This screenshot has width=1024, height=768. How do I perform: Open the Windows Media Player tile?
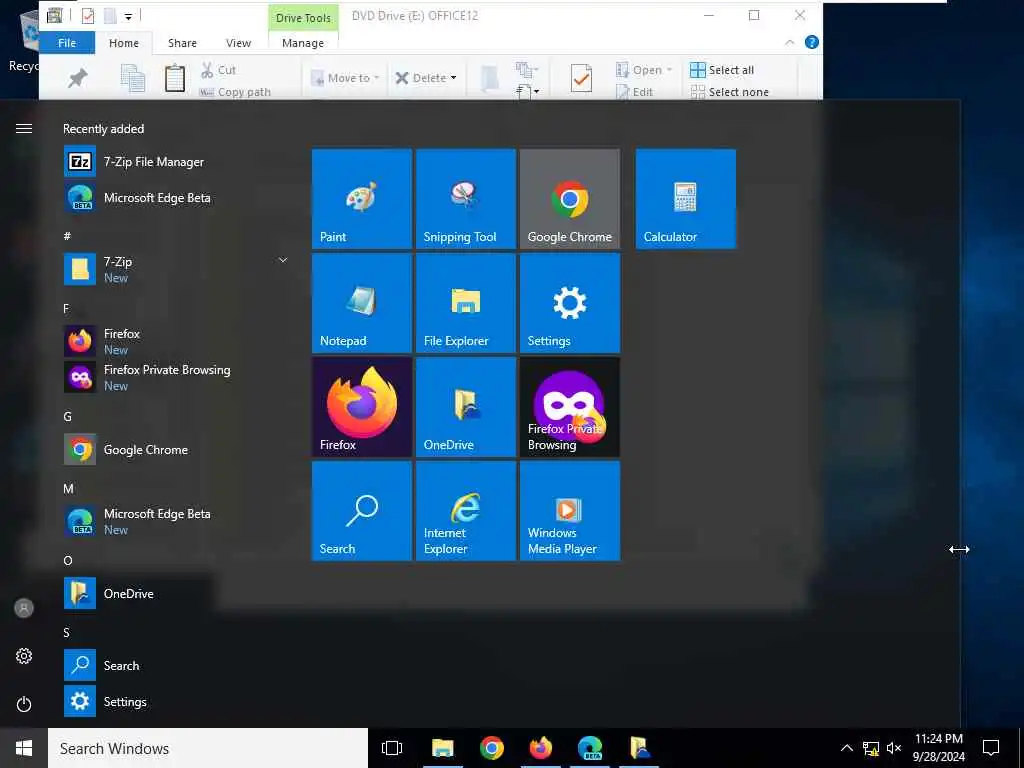tap(569, 511)
